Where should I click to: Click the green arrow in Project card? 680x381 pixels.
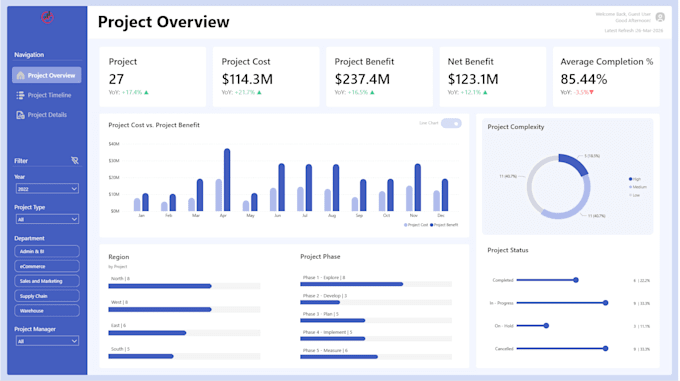146,92
